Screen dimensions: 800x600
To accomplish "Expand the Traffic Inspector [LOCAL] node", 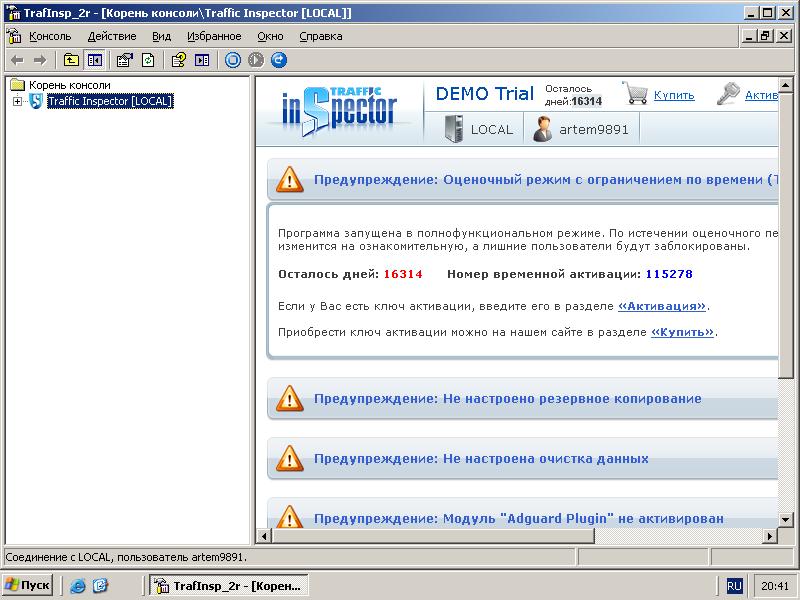I will pyautogui.click(x=17, y=101).
